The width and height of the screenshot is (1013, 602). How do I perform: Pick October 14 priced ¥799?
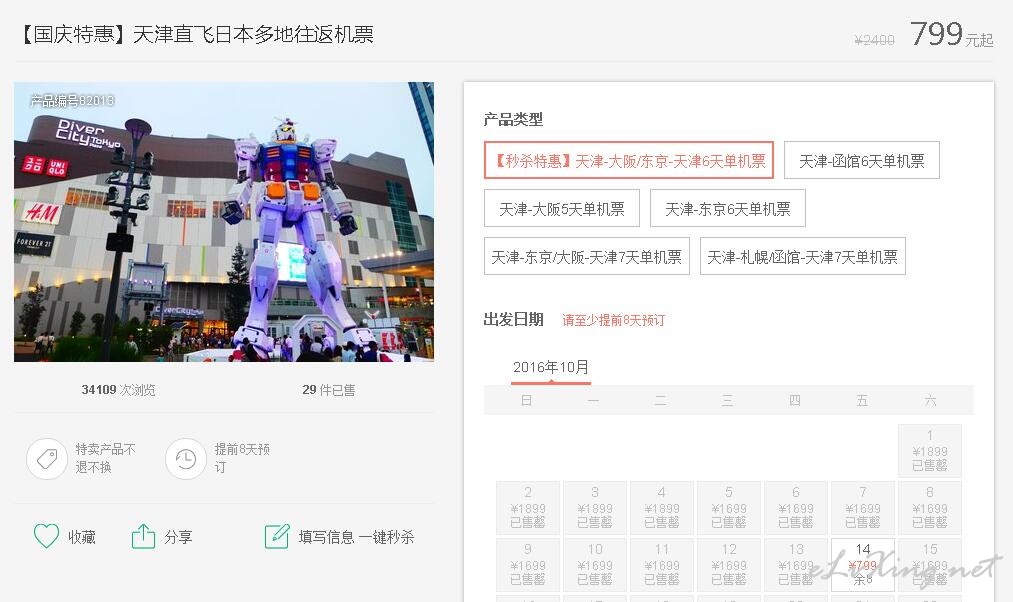coord(862,565)
